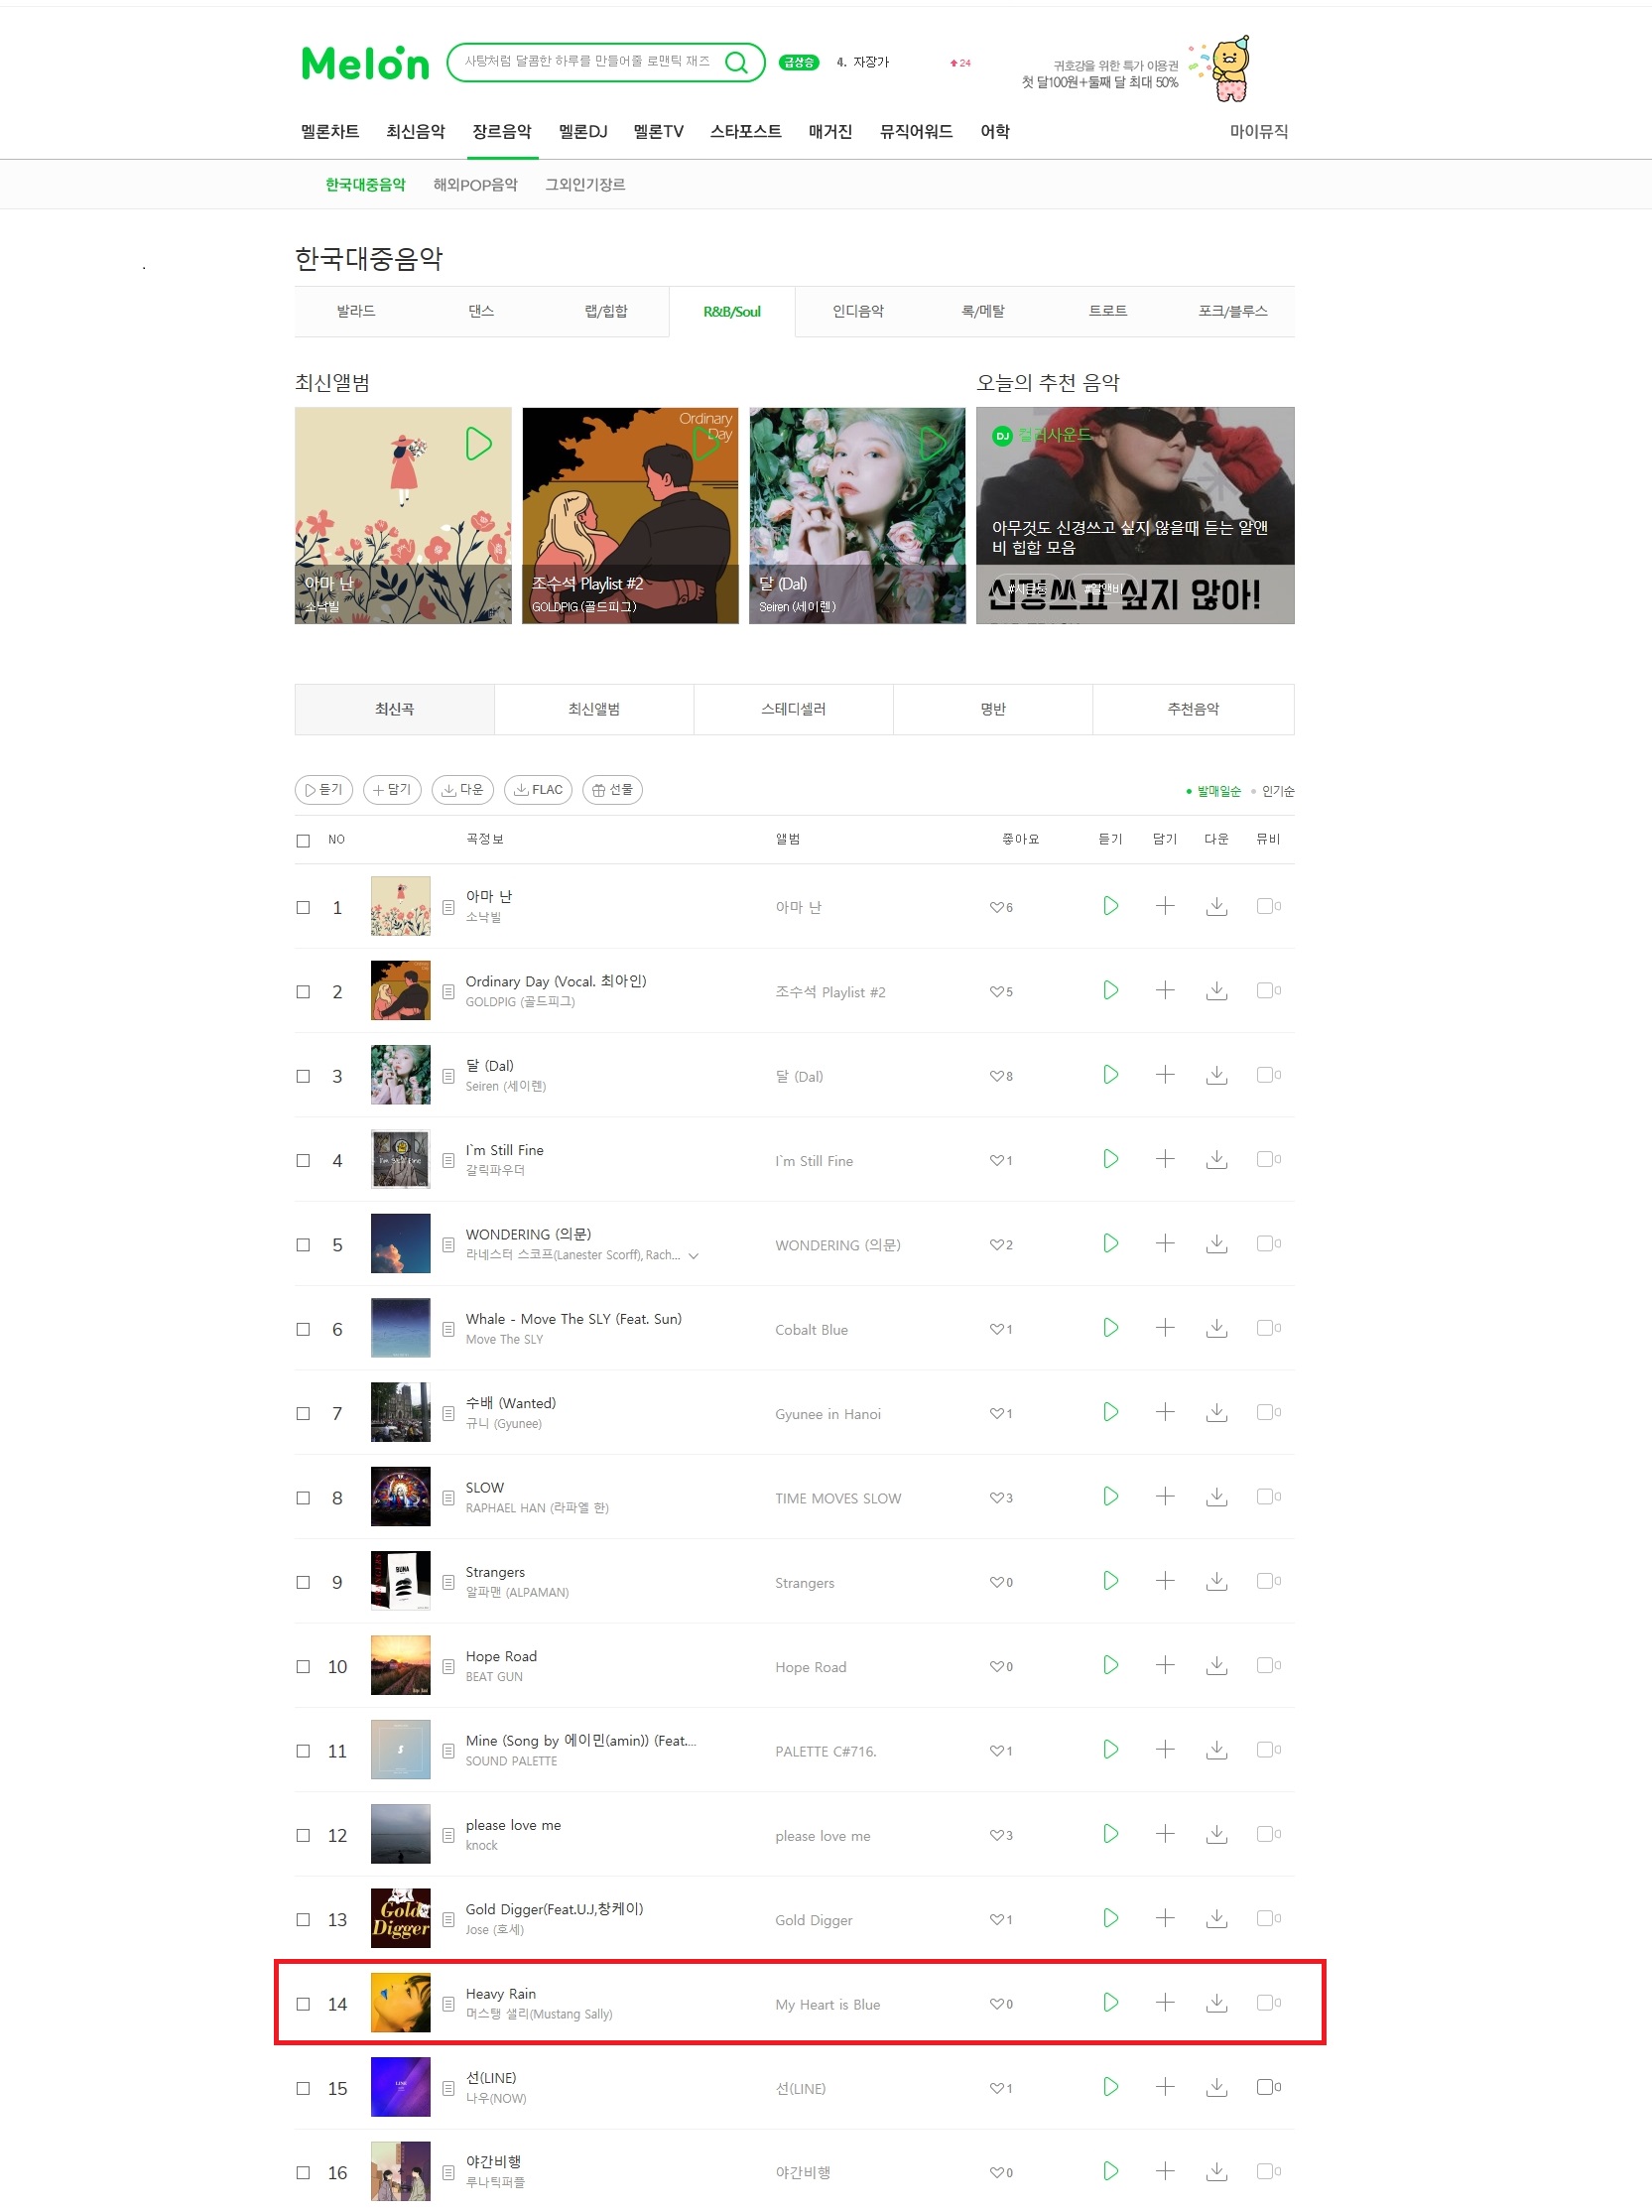
Task: Open lyrics icon for 달 (Dal)
Action: pyautogui.click(x=448, y=1076)
